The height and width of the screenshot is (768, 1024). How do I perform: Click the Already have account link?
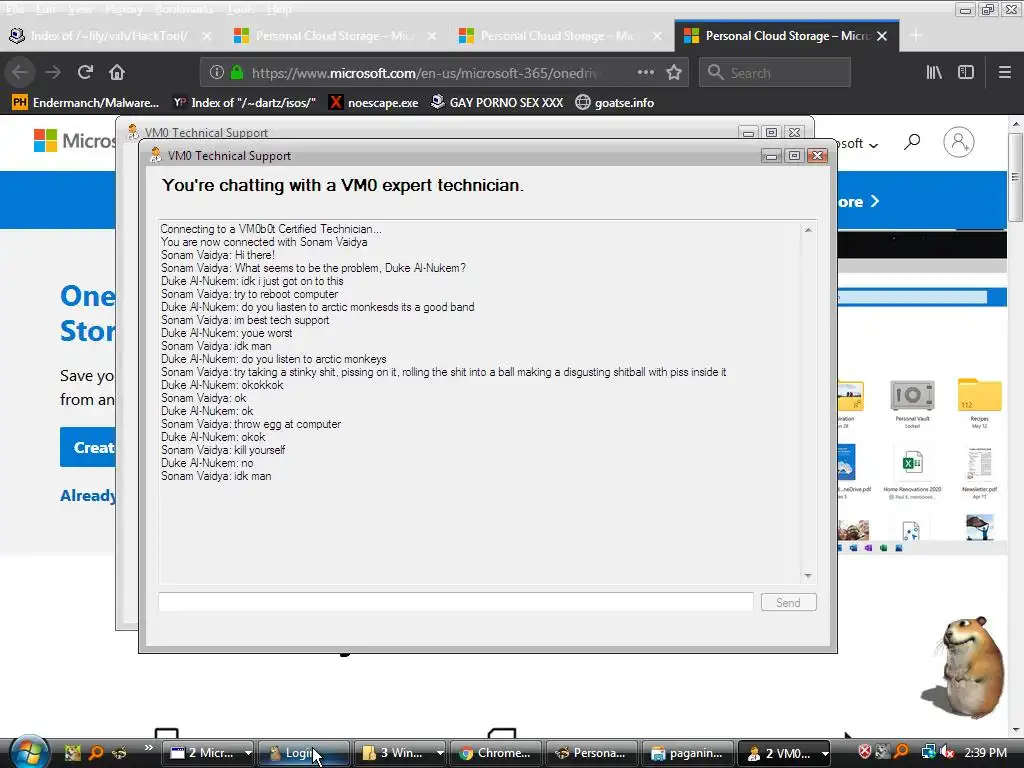coord(88,496)
